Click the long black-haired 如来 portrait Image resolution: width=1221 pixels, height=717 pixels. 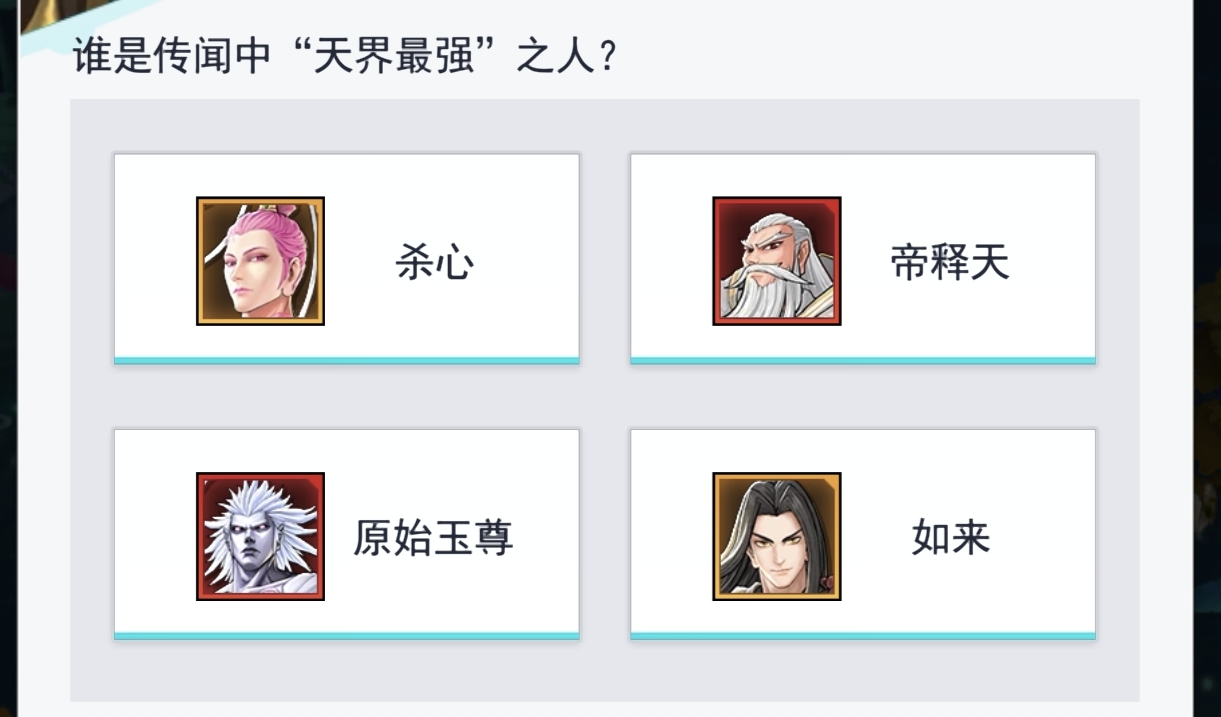click(776, 537)
